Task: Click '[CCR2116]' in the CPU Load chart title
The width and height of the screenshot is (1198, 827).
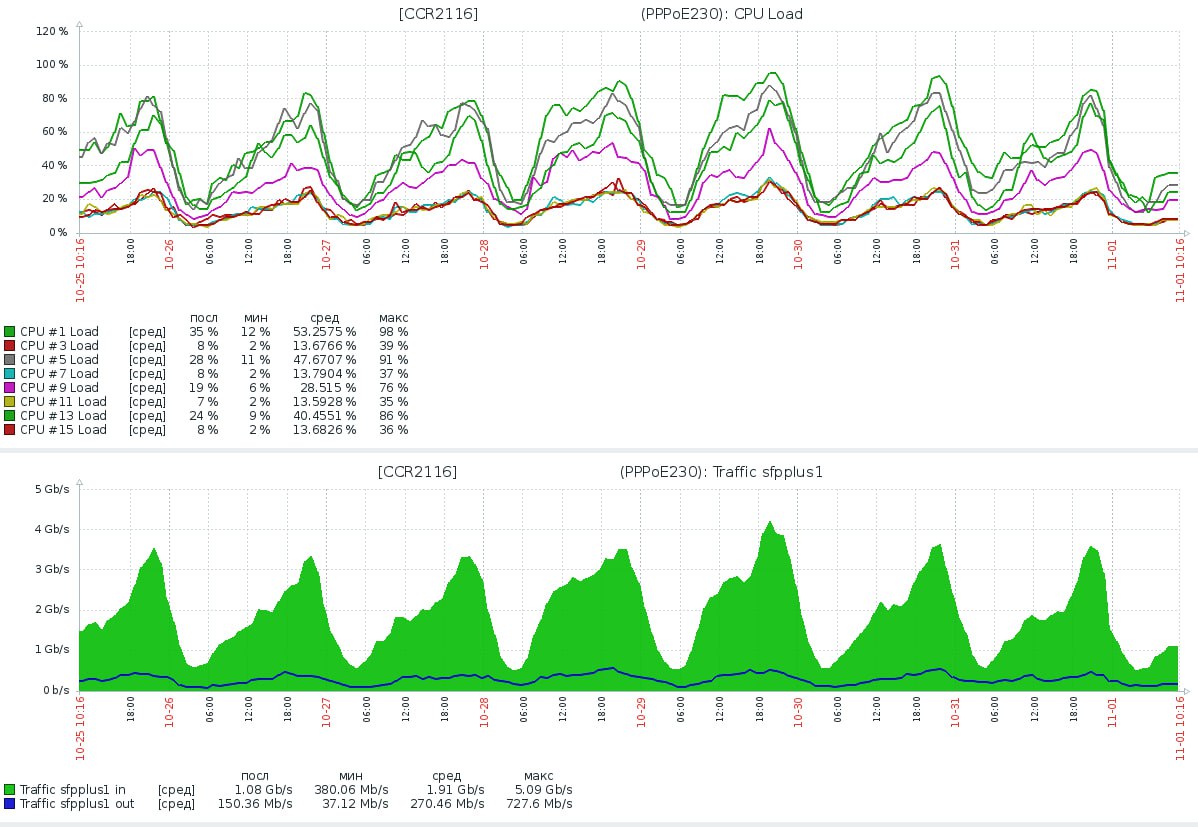Action: [439, 14]
